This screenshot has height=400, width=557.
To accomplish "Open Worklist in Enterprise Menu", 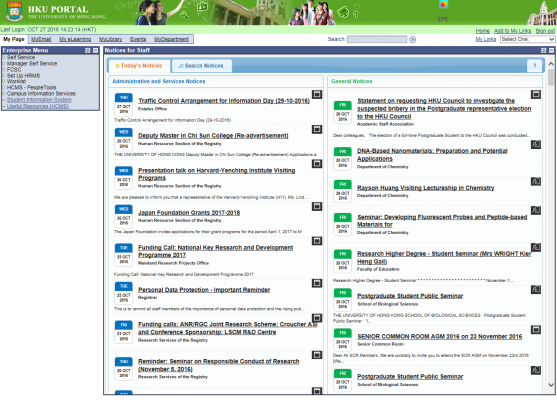I will [16, 81].
